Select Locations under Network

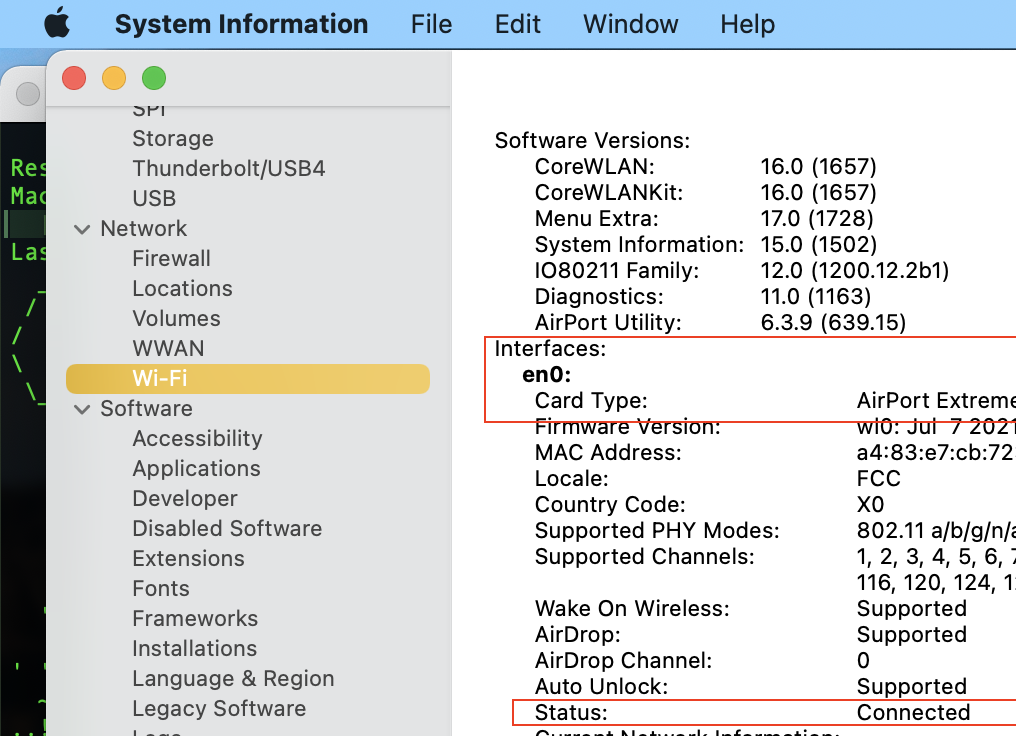click(x=182, y=288)
